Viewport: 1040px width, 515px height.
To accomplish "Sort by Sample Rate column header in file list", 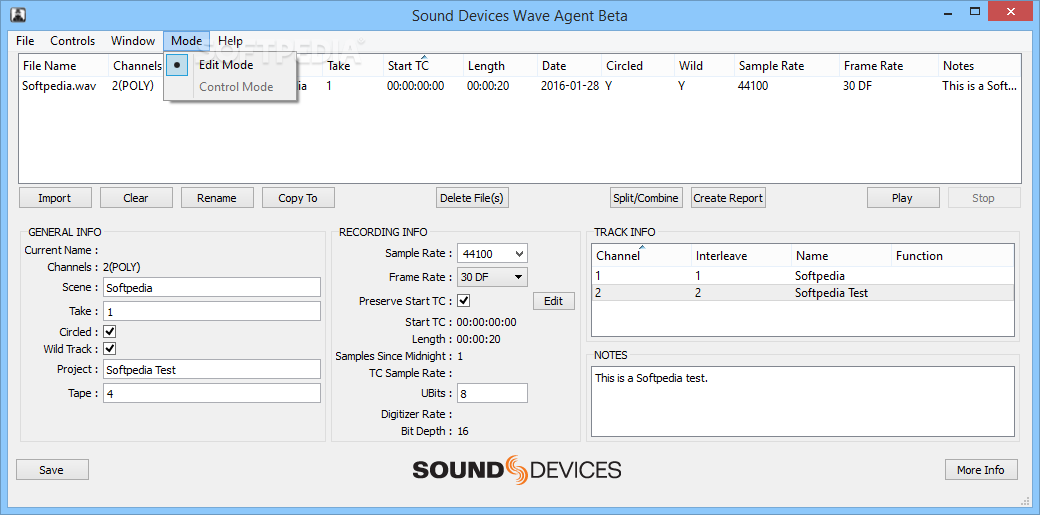I will click(787, 66).
